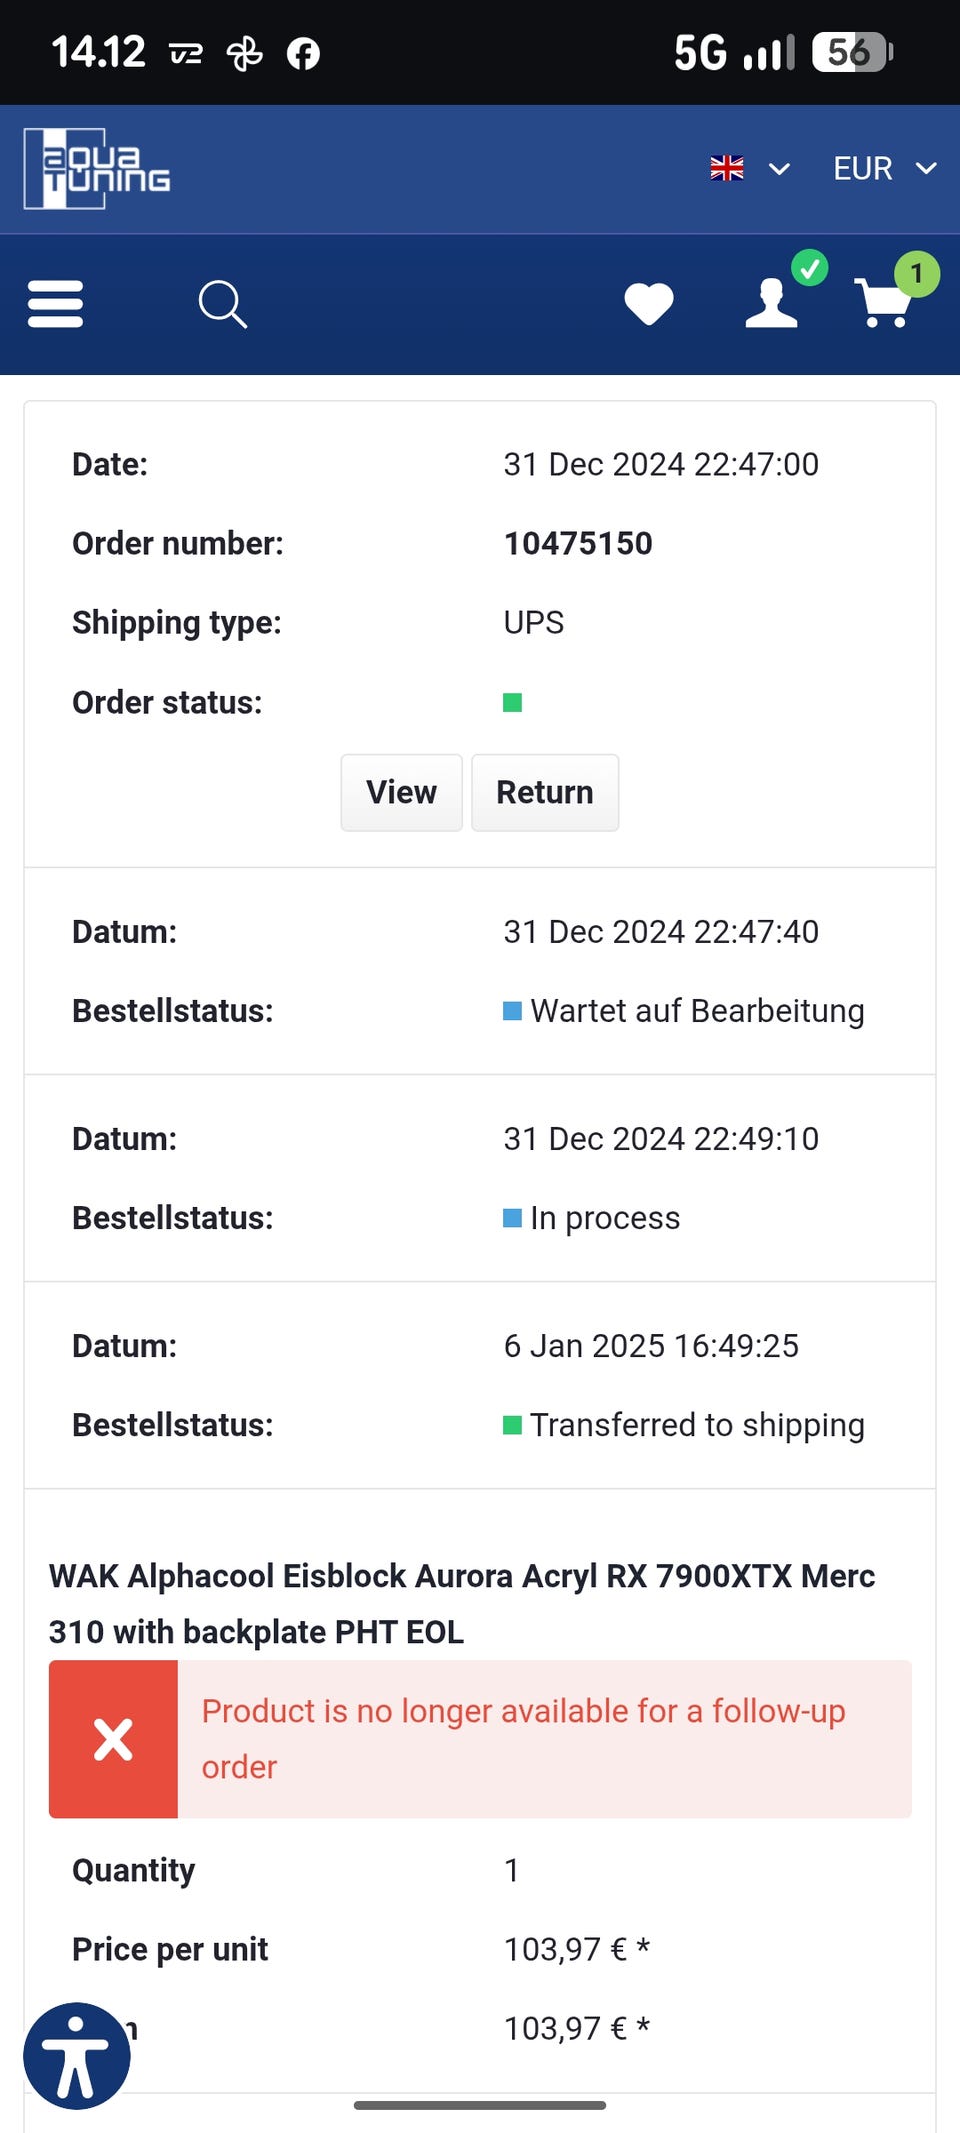Open the wishlist heart icon
Screen dimensions: 960x2133
(x=648, y=304)
